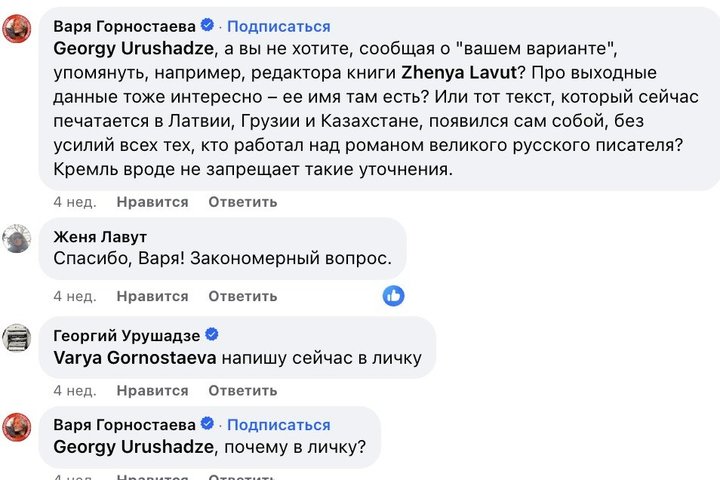The height and width of the screenshot is (480, 720).
Task: Click verified badge beside Георгий Урушадзе
Action: [212, 335]
